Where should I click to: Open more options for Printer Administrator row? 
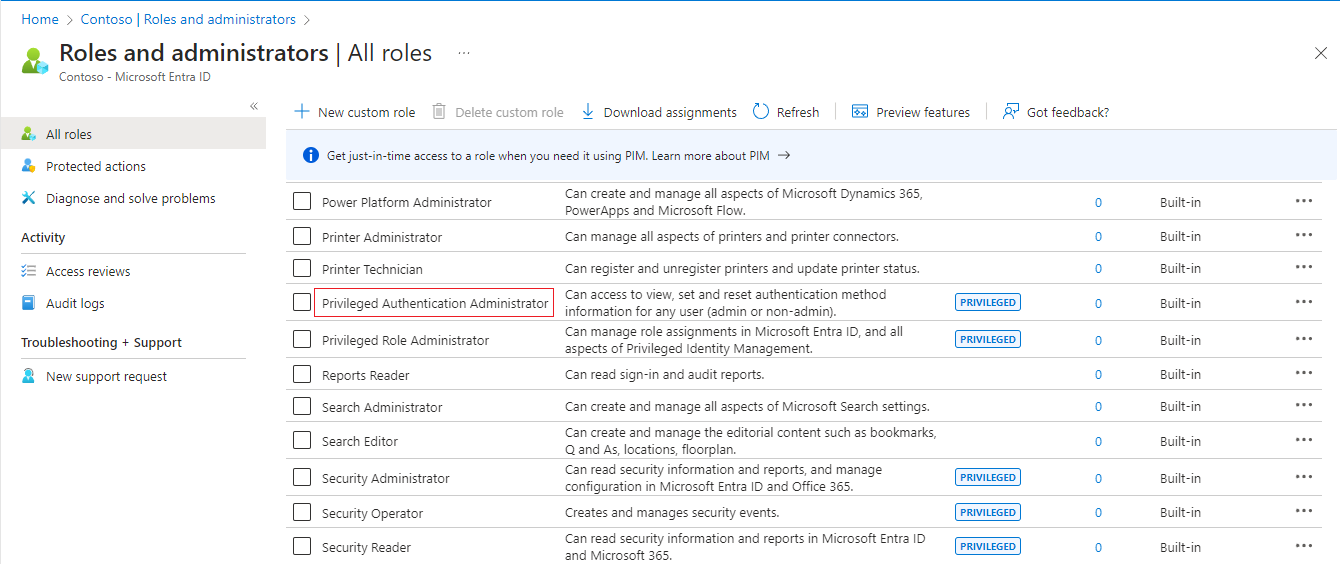1304,235
